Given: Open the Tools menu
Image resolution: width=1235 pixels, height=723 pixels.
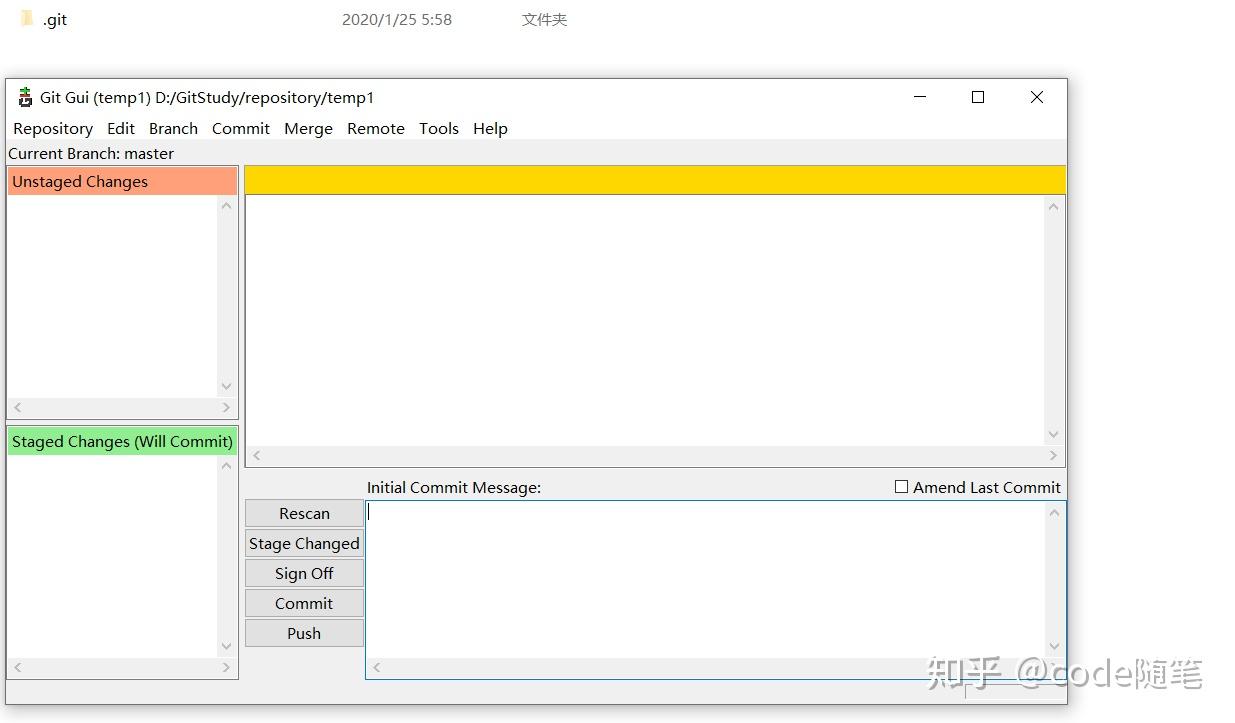Looking at the screenshot, I should tap(439, 128).
